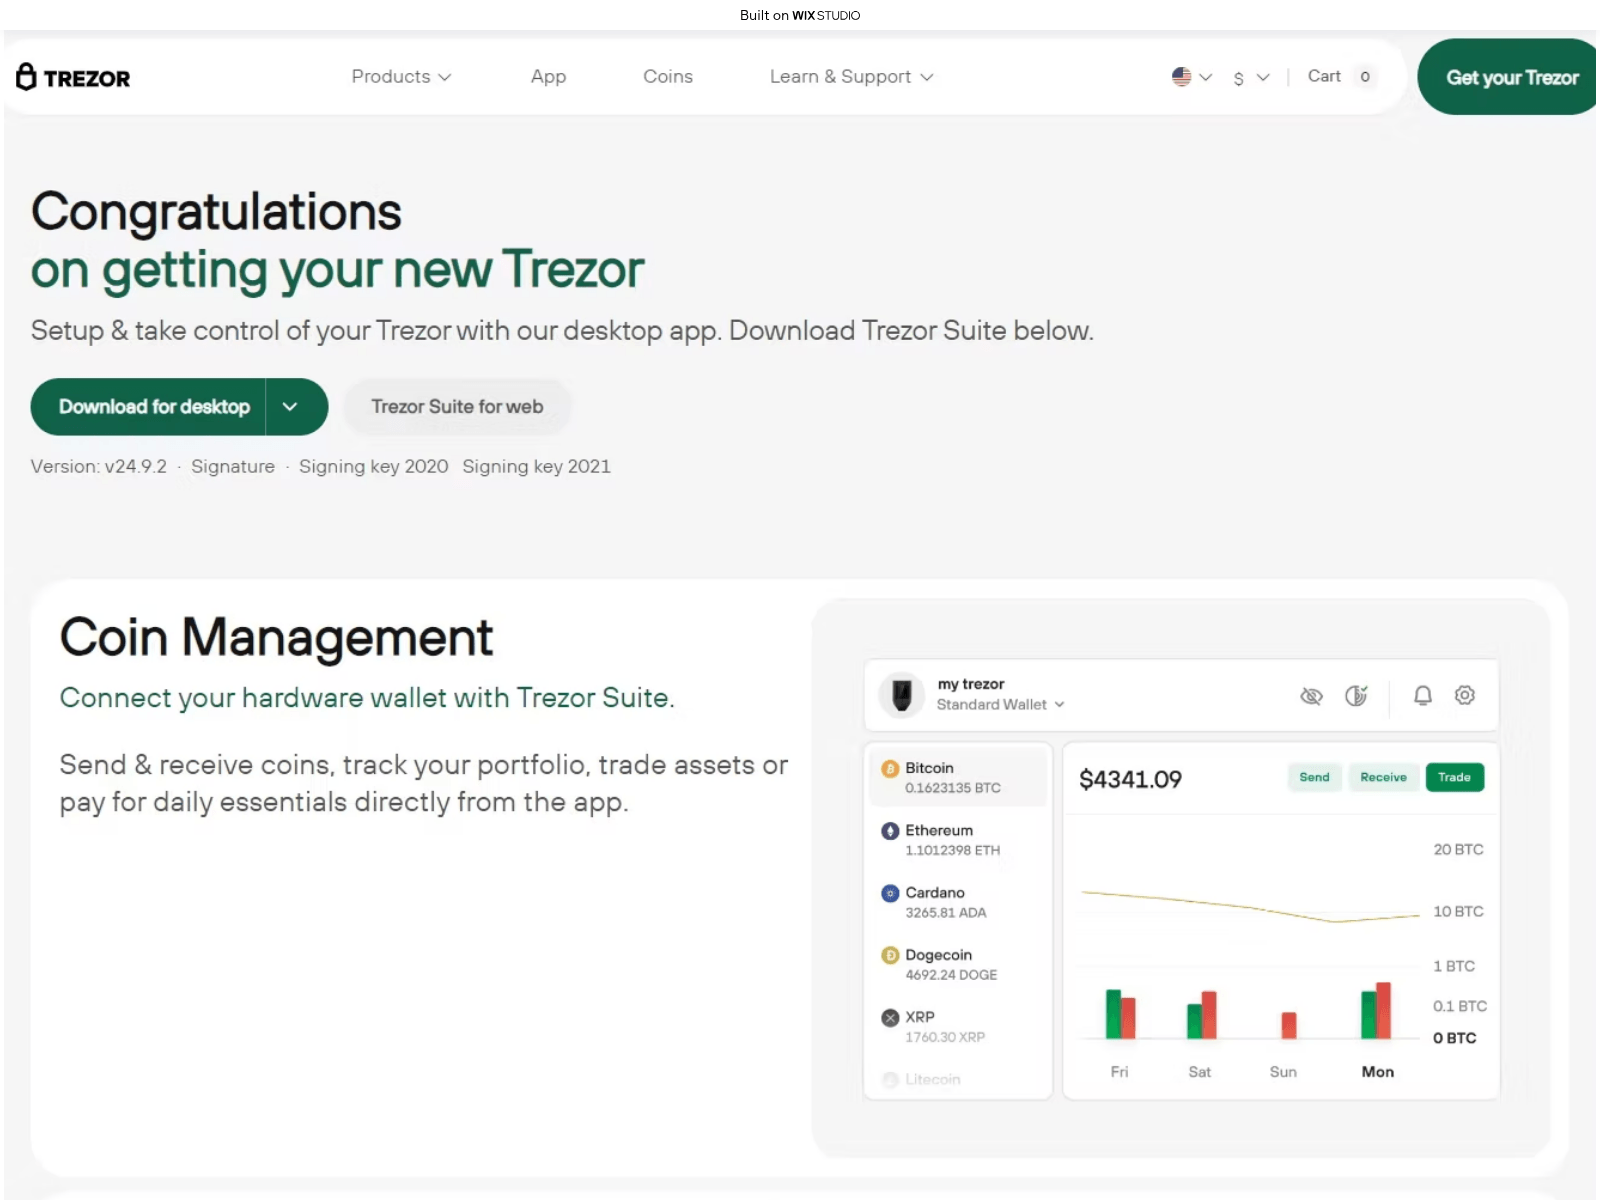Image resolution: width=1600 pixels, height=1200 pixels.
Task: Expand the Products menu
Action: pos(401,77)
